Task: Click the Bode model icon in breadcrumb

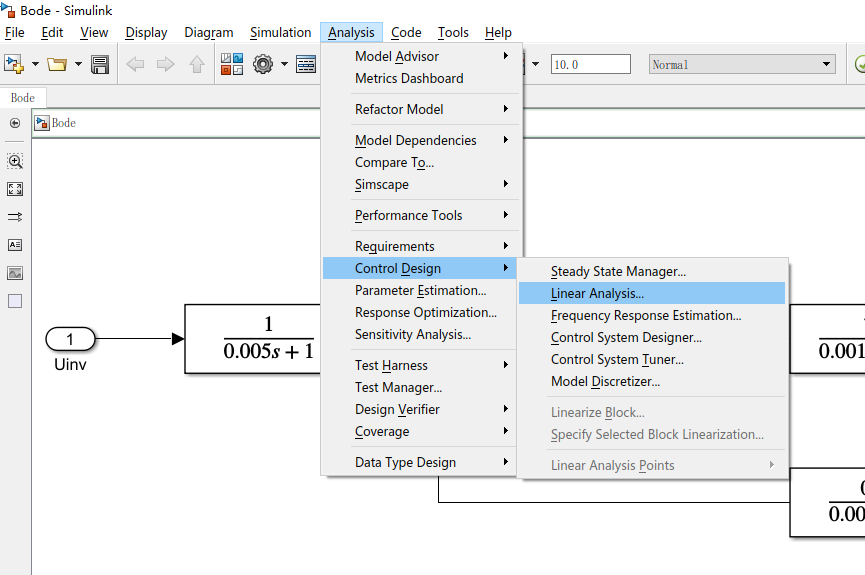Action: pos(42,123)
